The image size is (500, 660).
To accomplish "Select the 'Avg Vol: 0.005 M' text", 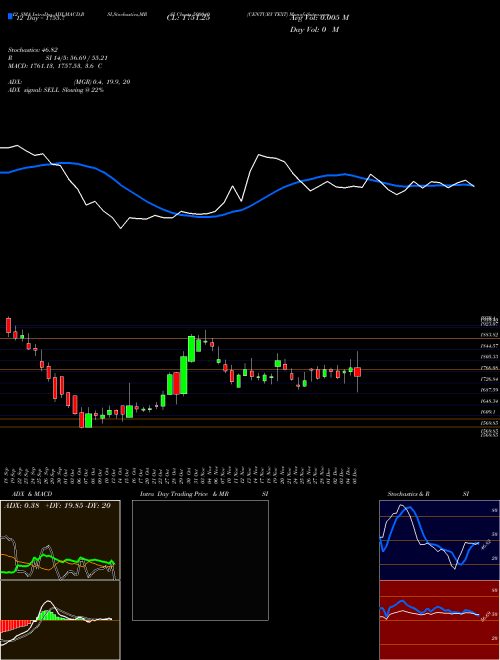I will (x=319, y=18).
